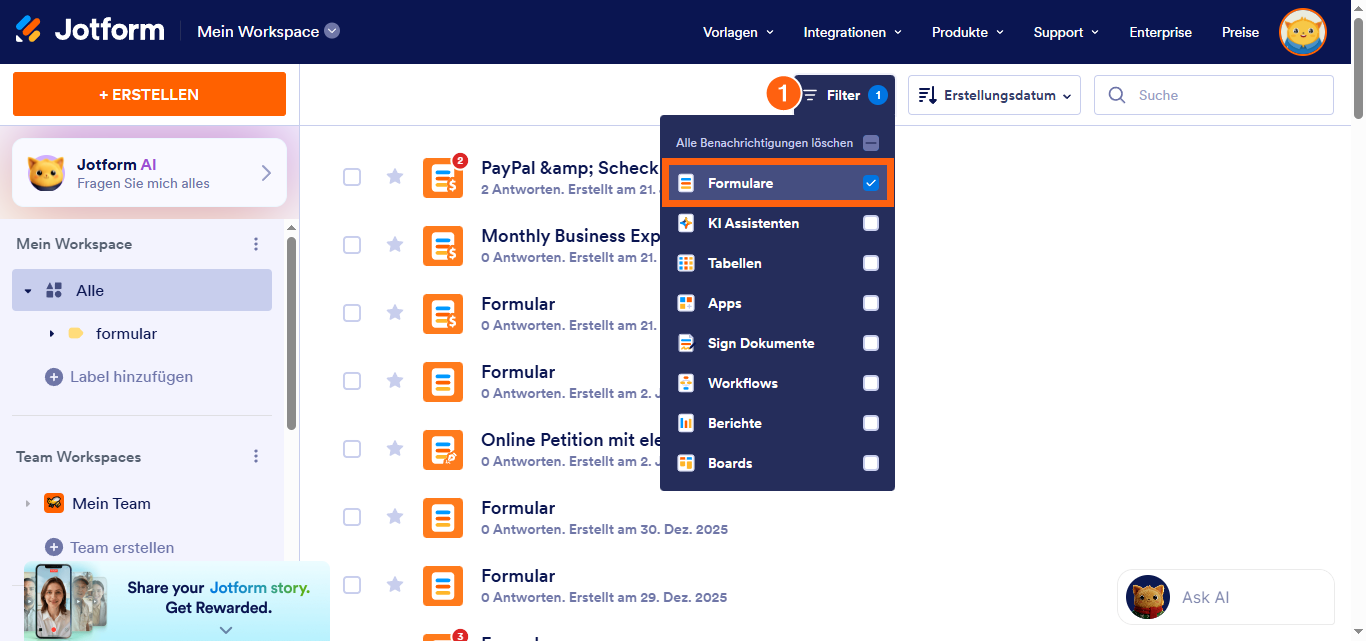Screen dimensions: 1366x641
Task: Open the user avatar profile menu
Action: click(1303, 32)
